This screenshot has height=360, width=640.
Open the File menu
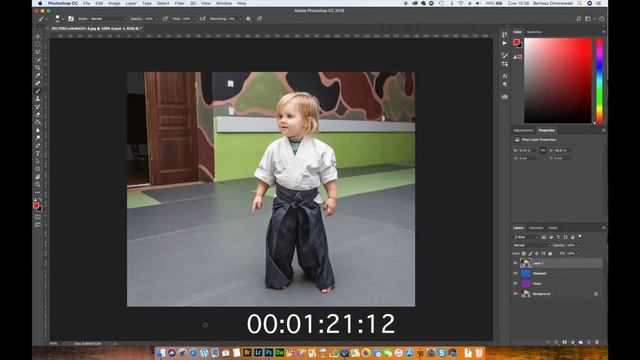click(x=87, y=3)
